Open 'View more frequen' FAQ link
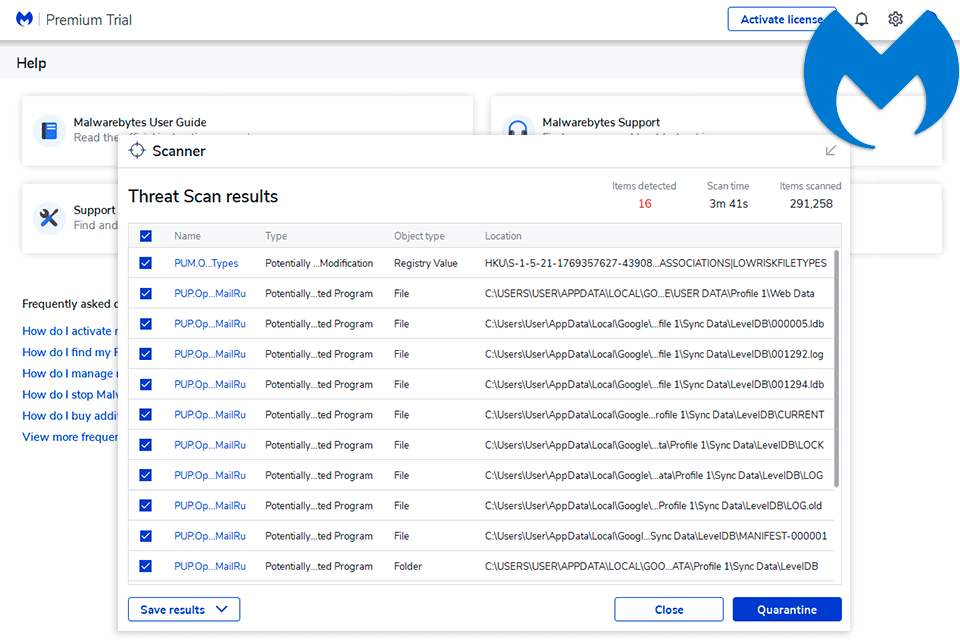Viewport: 960px width, 640px height. click(70, 437)
